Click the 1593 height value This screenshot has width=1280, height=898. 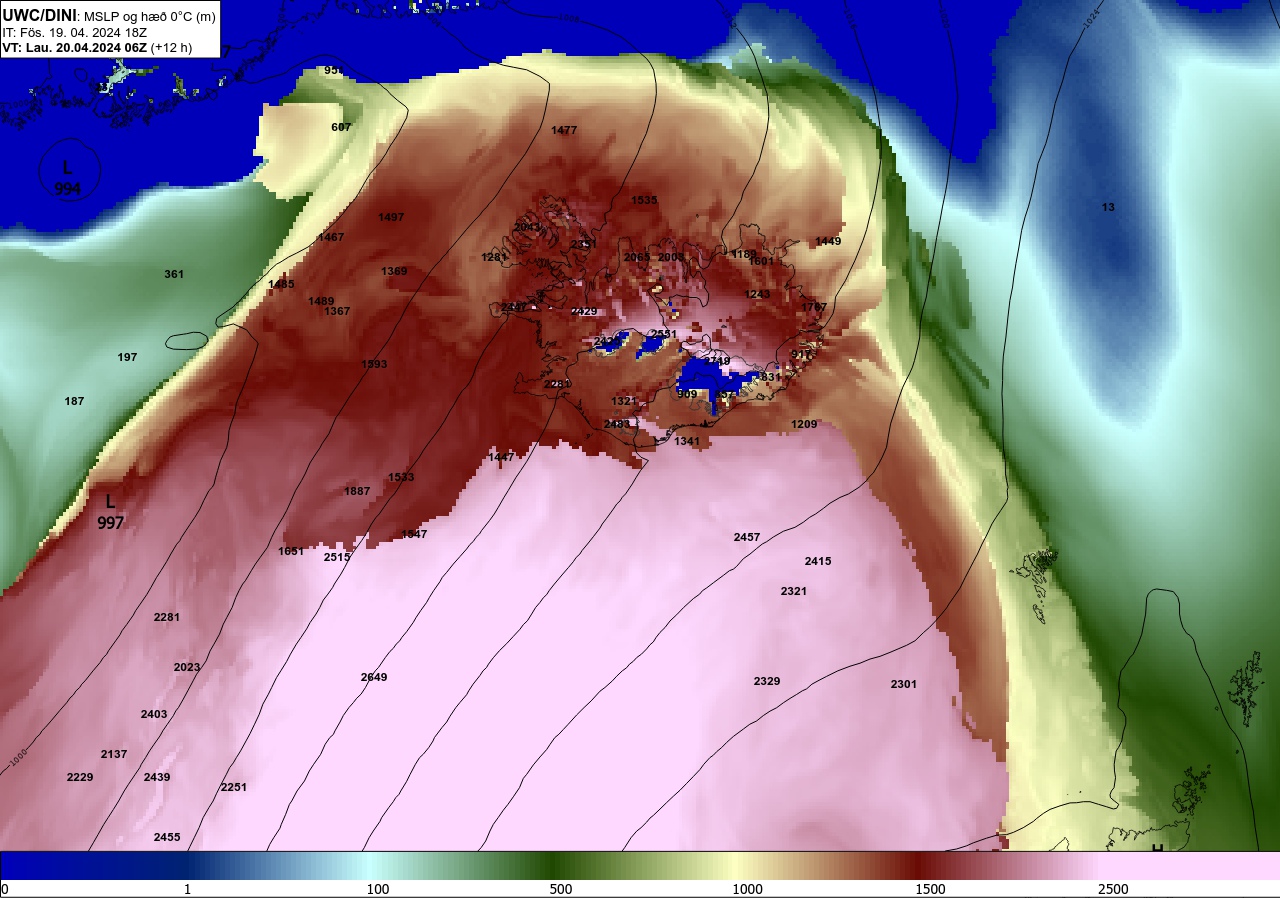click(x=374, y=364)
